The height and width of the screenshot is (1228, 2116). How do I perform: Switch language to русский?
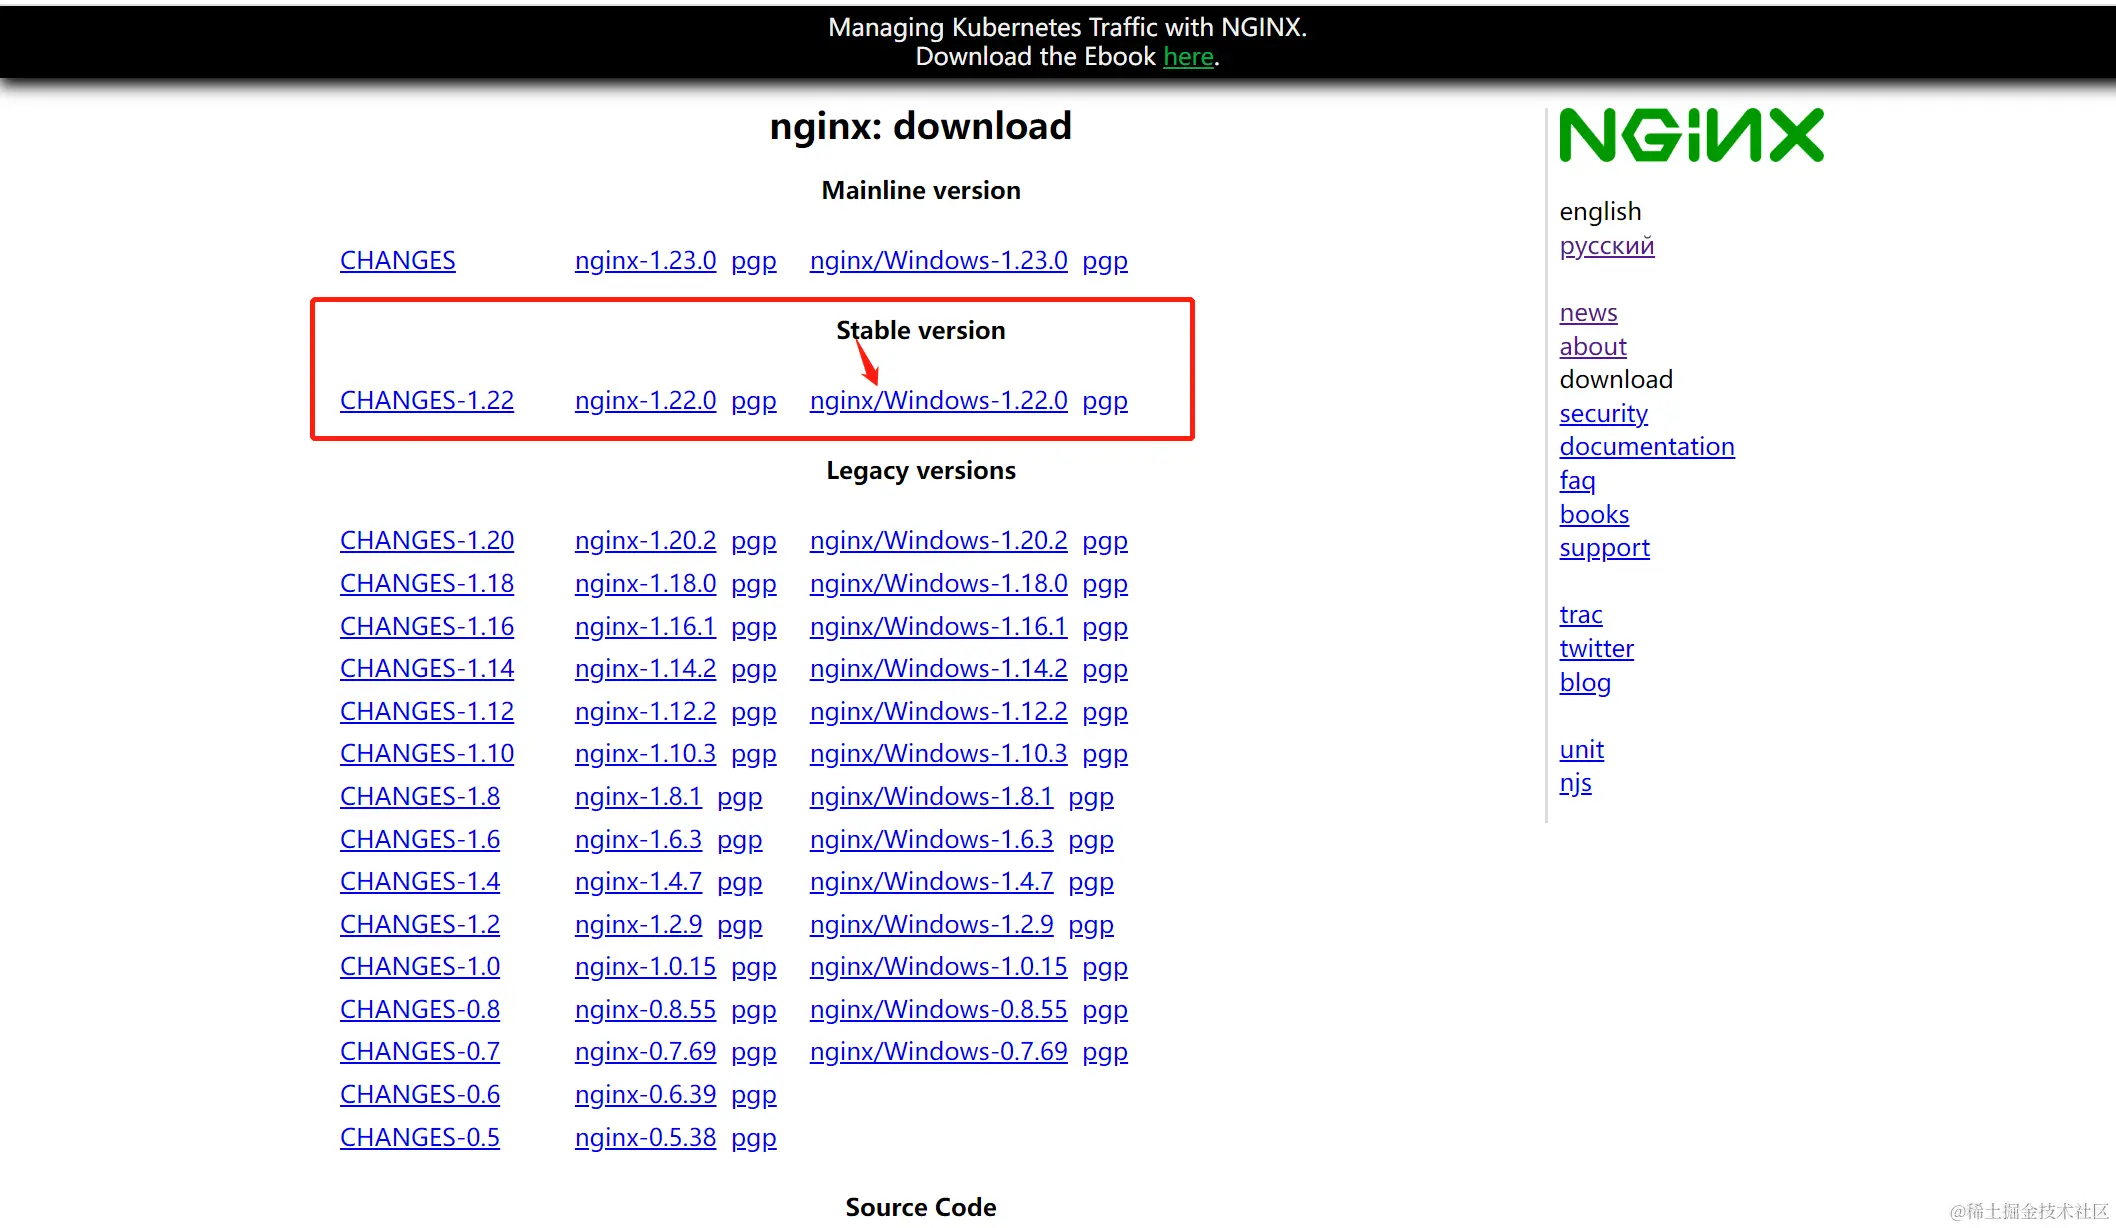pos(1606,246)
